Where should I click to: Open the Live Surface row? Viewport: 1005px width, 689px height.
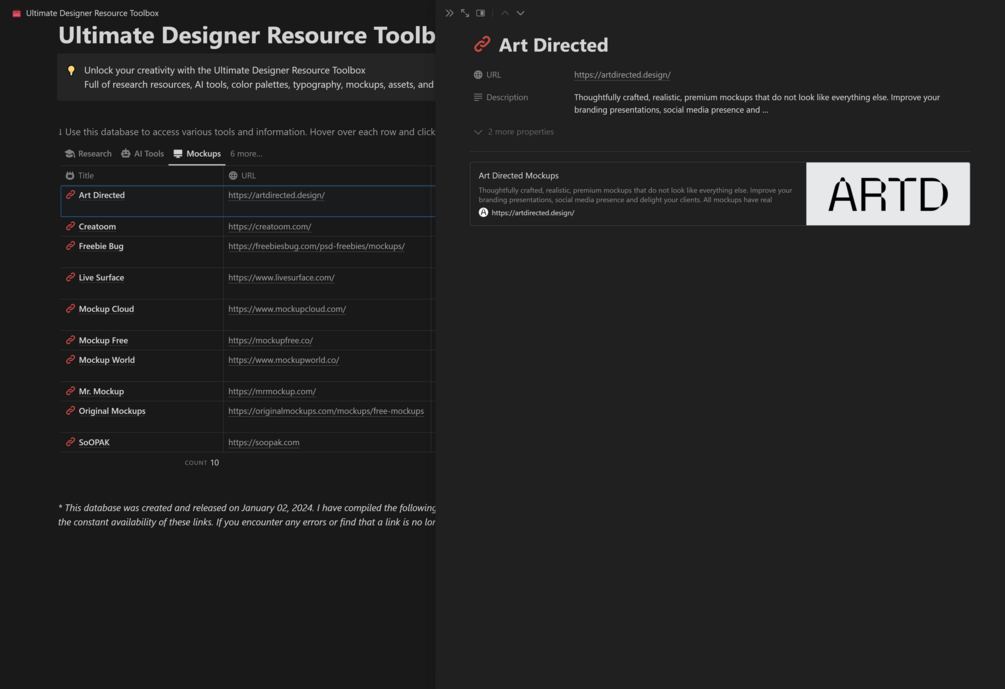coord(101,278)
